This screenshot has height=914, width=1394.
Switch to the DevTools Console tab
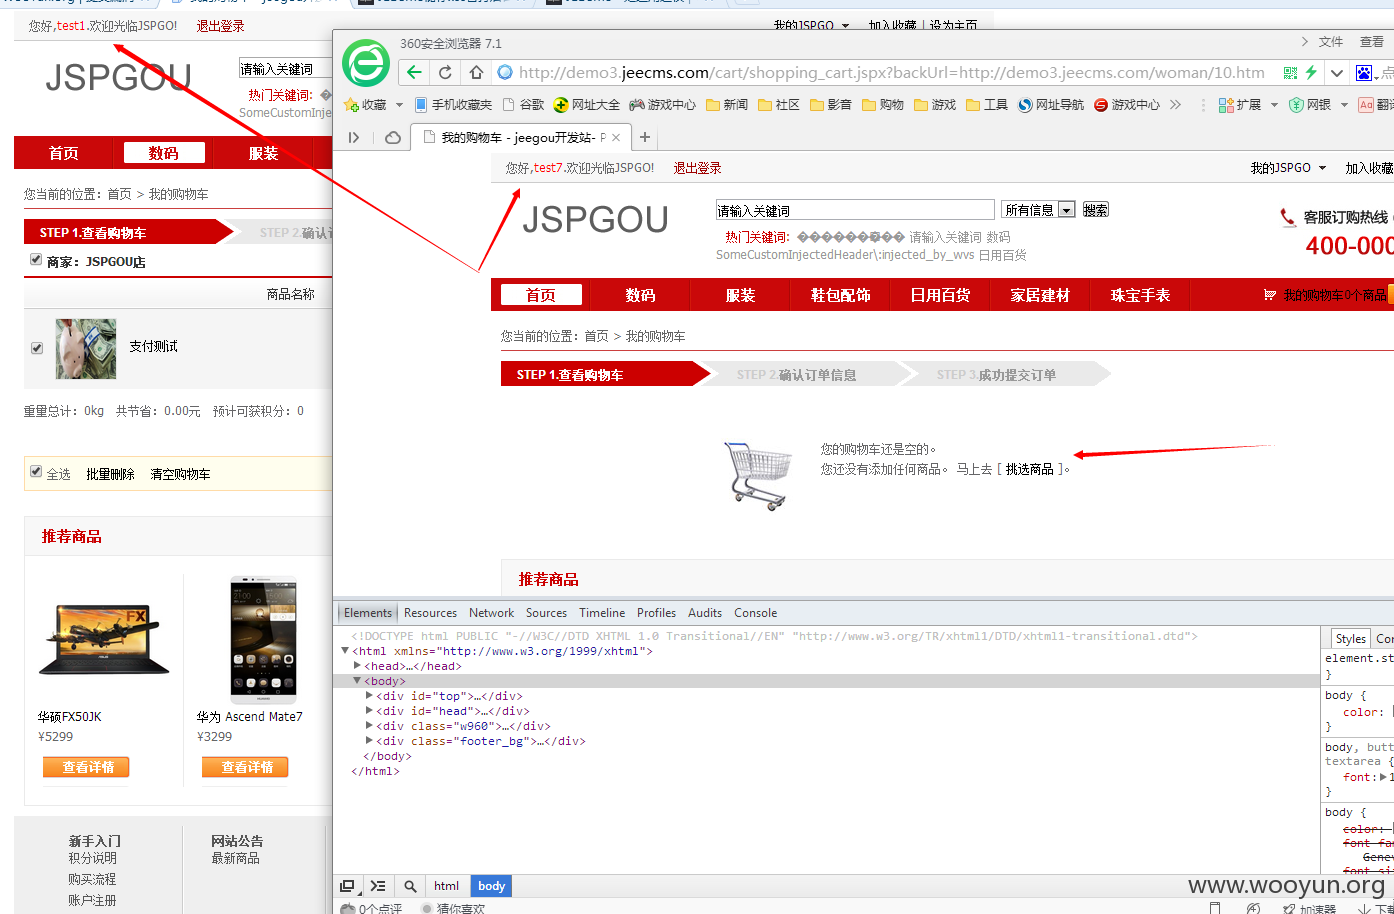[x=755, y=613]
